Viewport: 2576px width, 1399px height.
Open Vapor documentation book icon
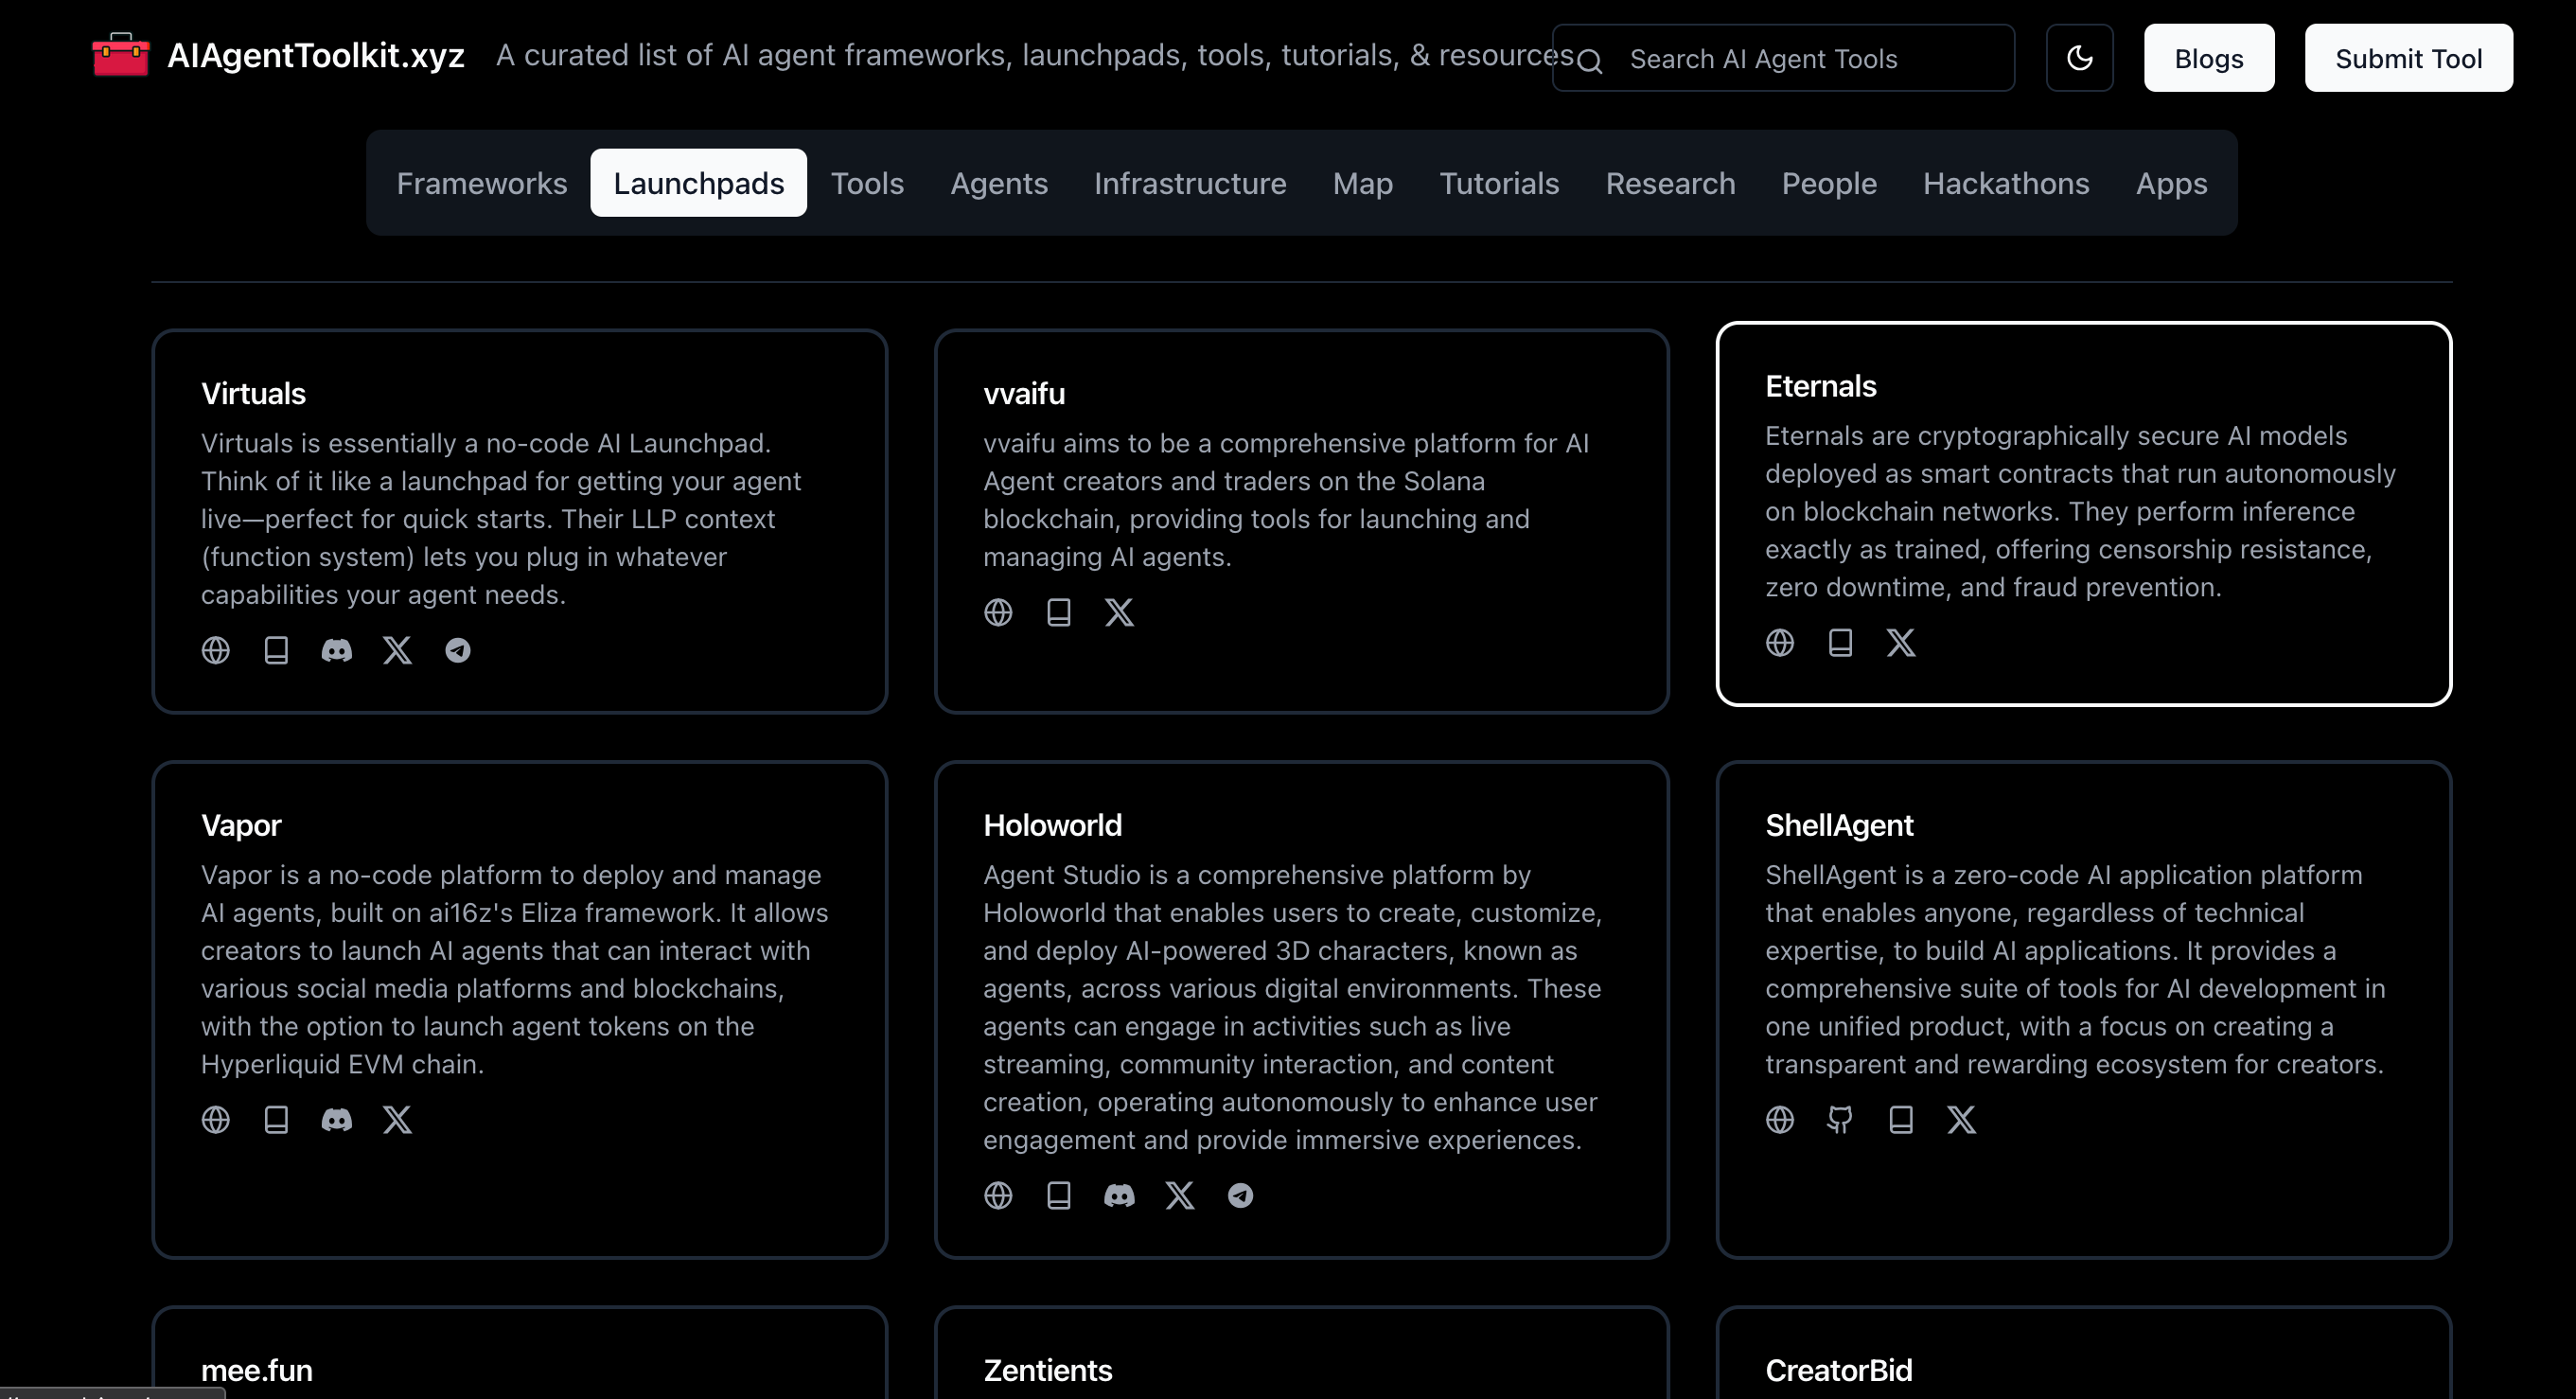(x=276, y=1119)
